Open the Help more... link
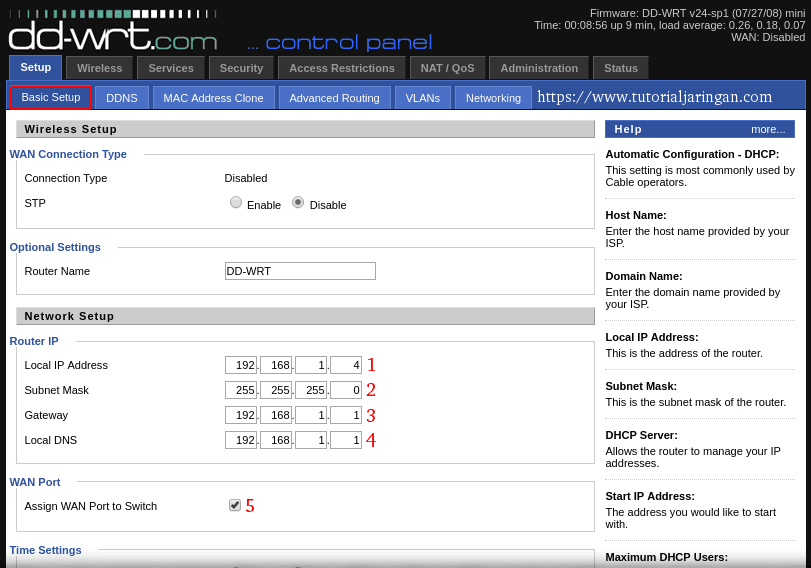 coord(768,129)
